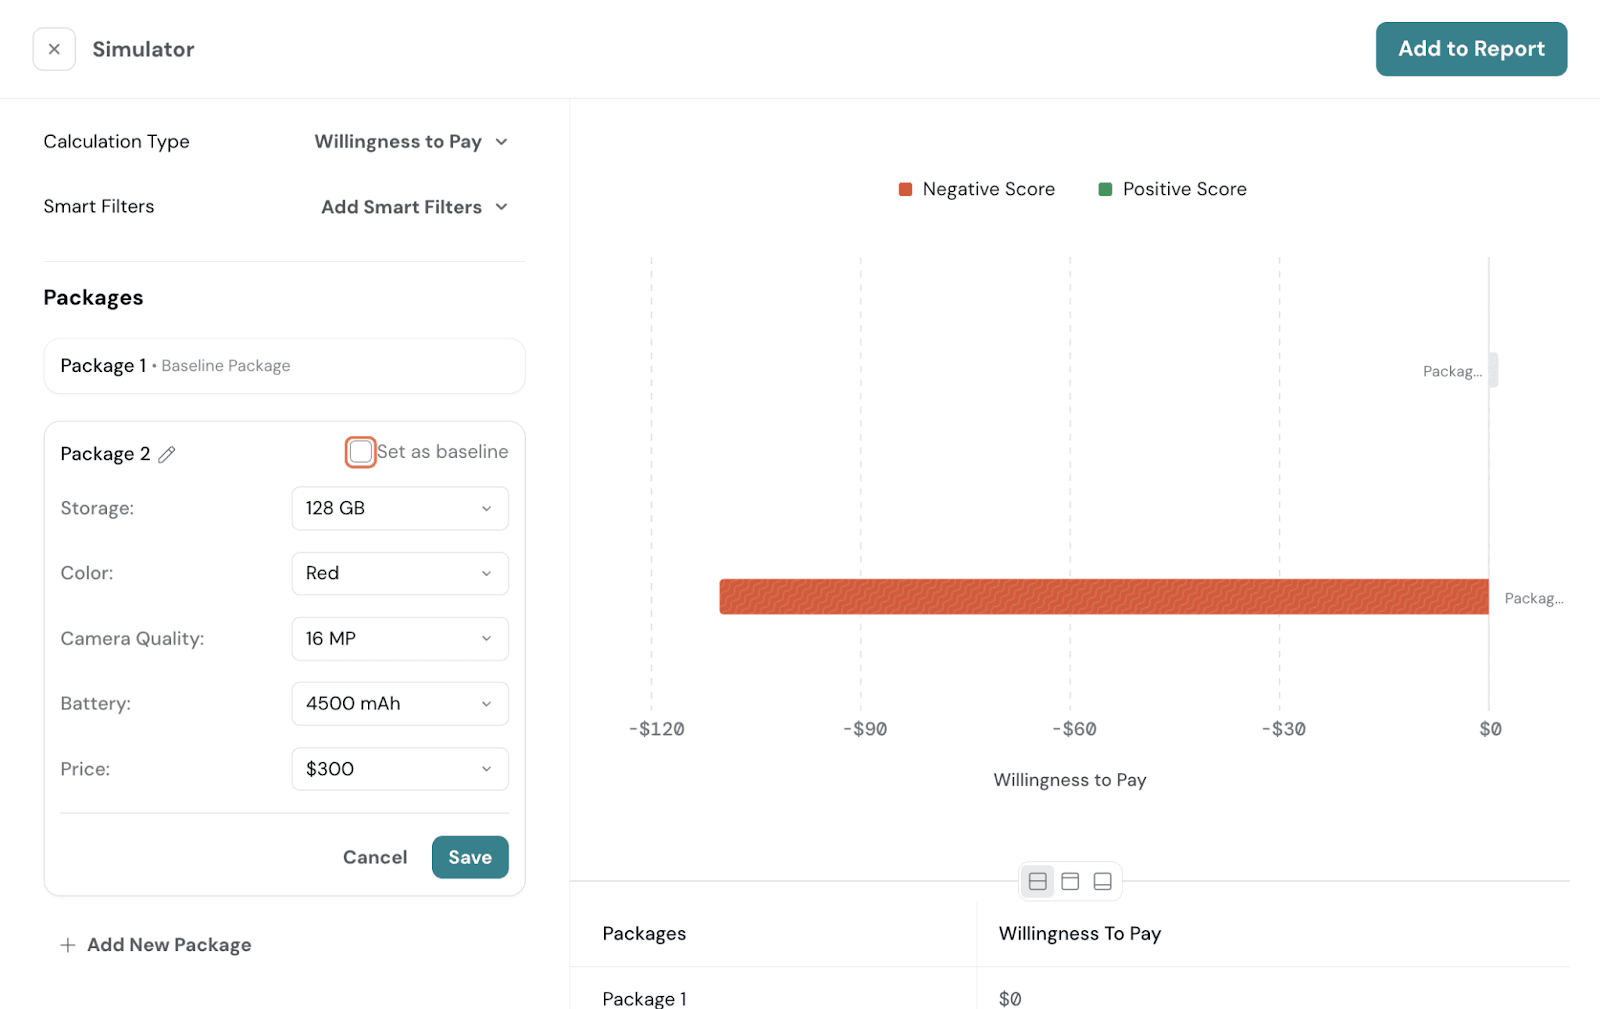Screen dimensions: 1600x1009
Task: Toggle the Positive Score legend marker
Action: click(x=1105, y=190)
